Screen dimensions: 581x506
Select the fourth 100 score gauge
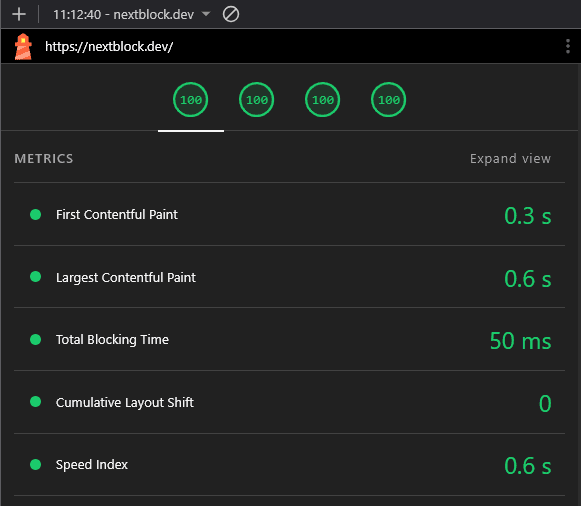(x=388, y=100)
